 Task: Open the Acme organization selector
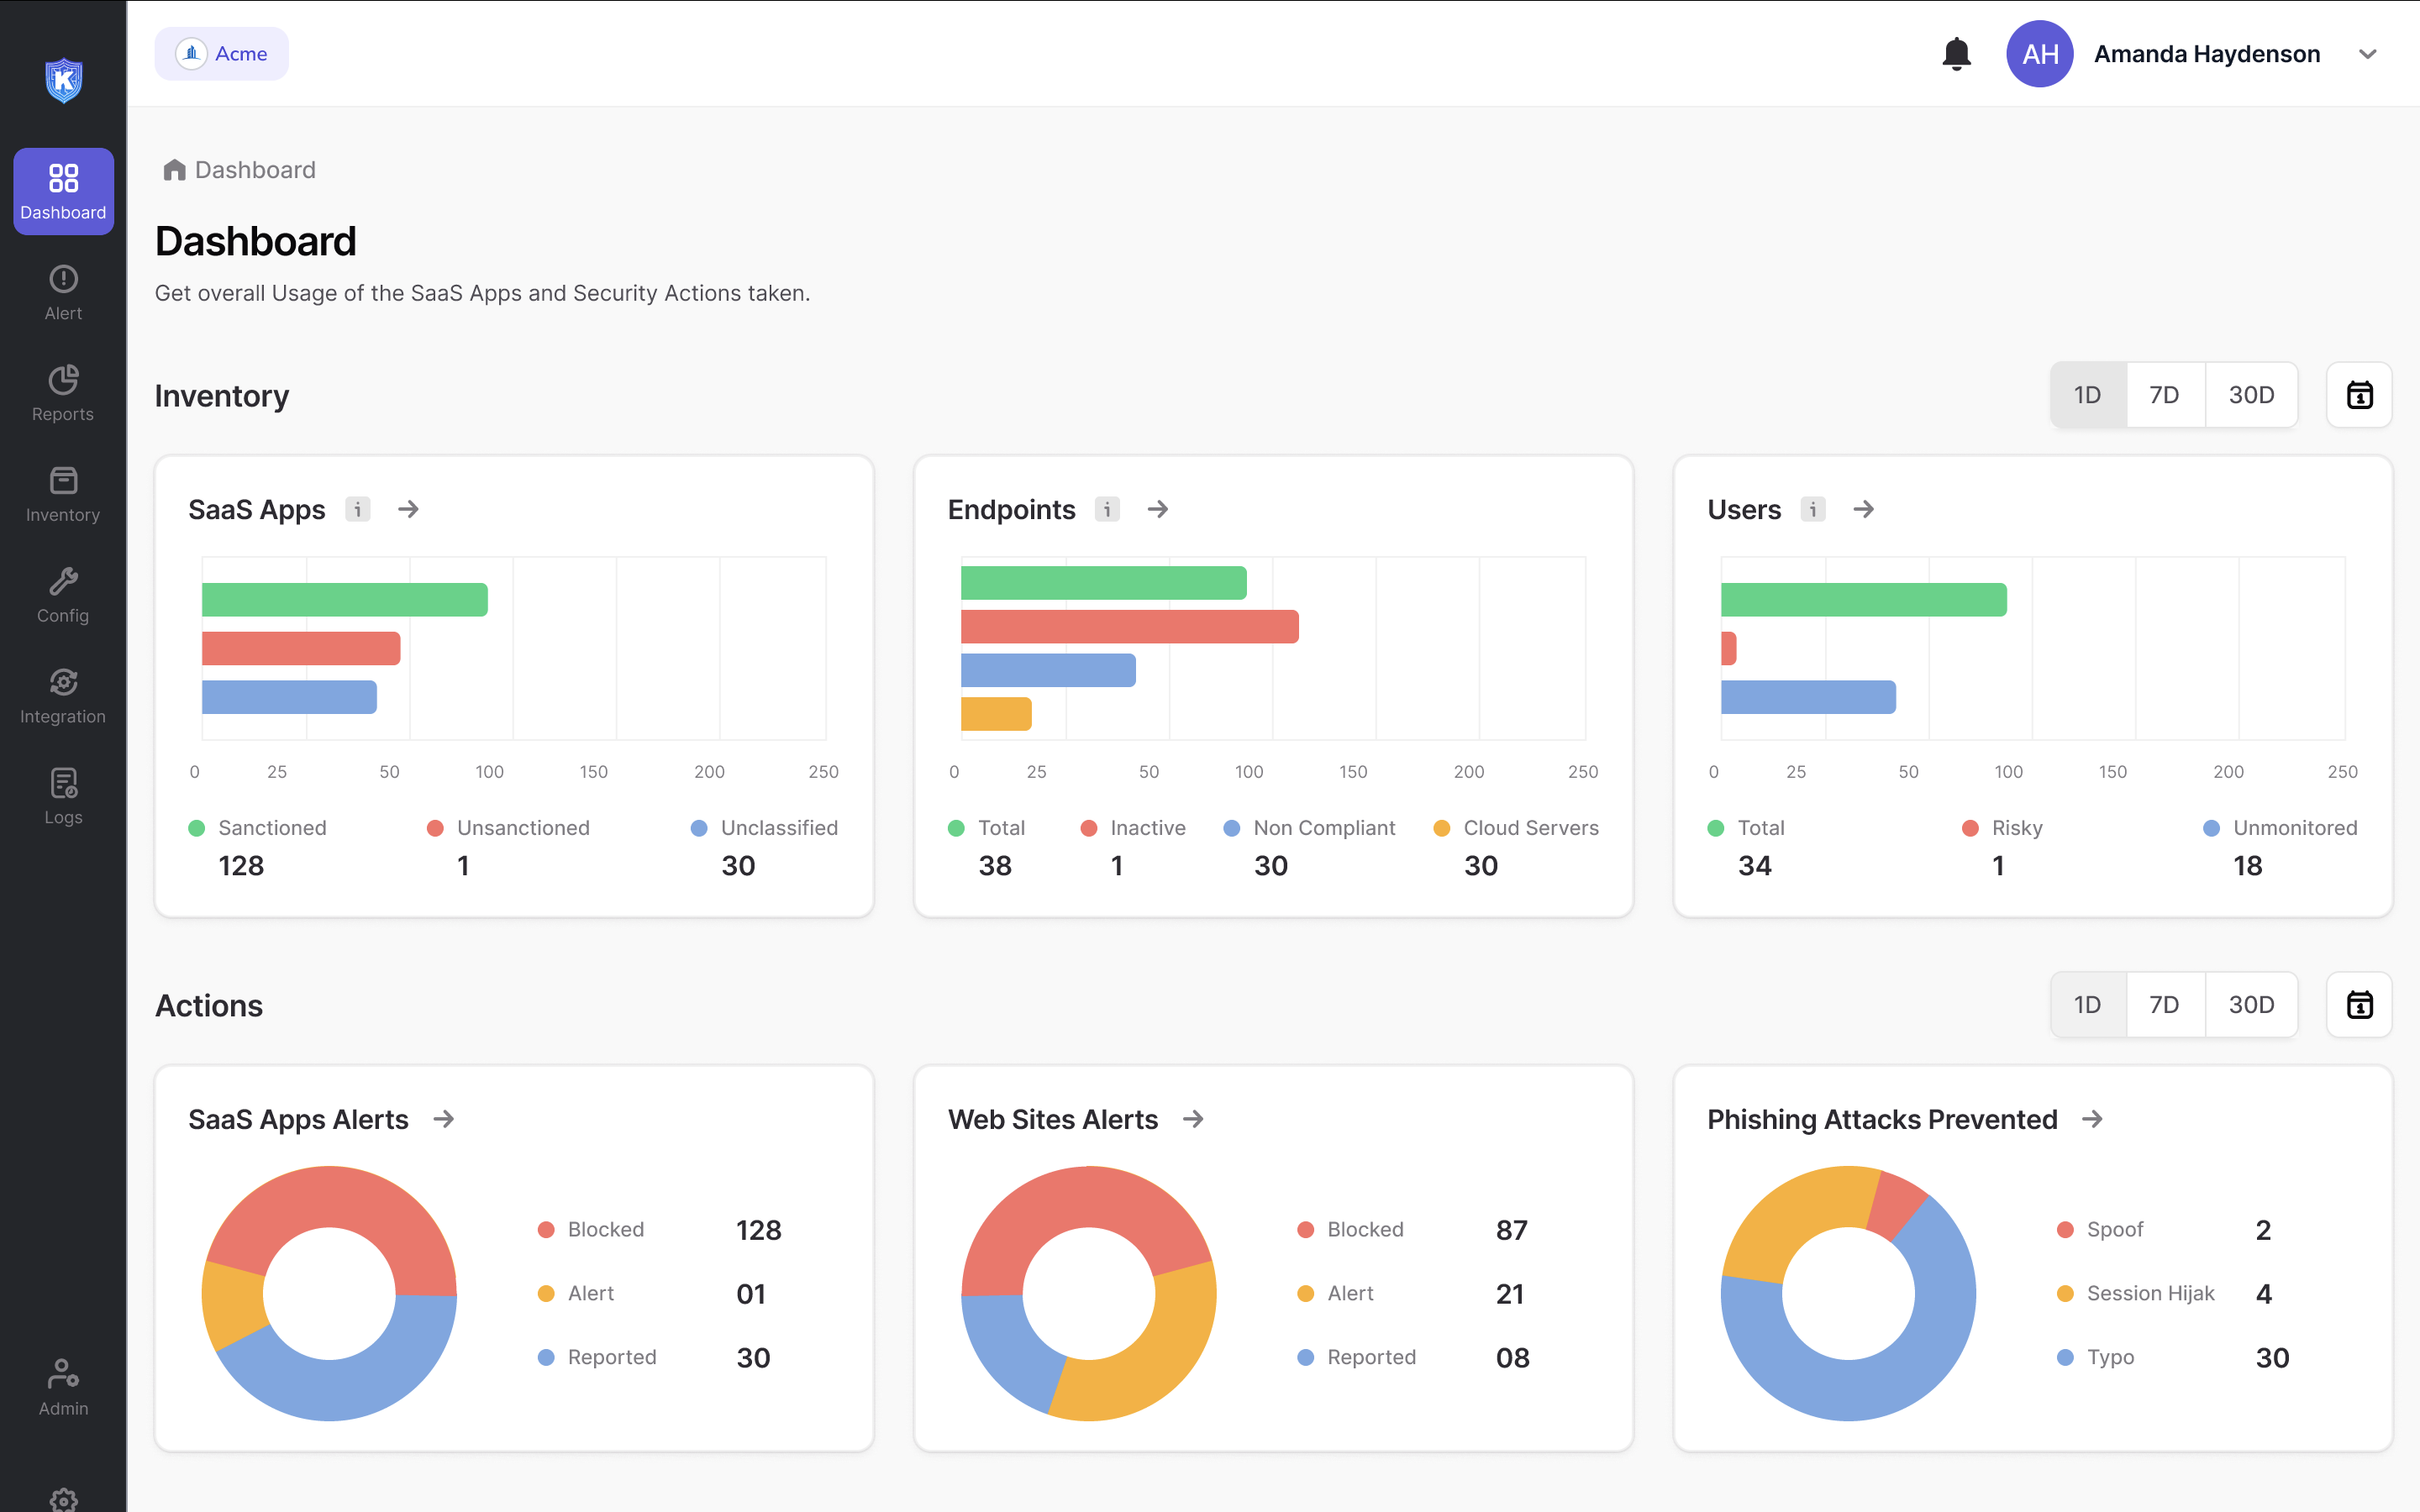[222, 54]
